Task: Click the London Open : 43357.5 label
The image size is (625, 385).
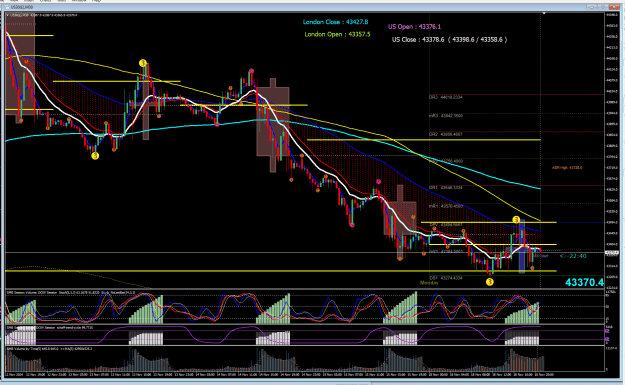Action: tap(337, 34)
